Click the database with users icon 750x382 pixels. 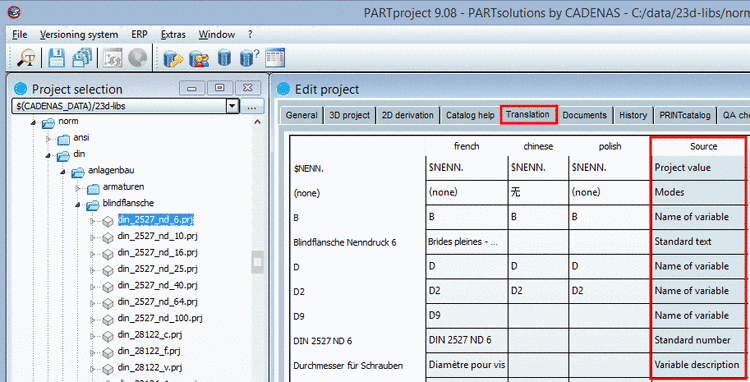199,58
